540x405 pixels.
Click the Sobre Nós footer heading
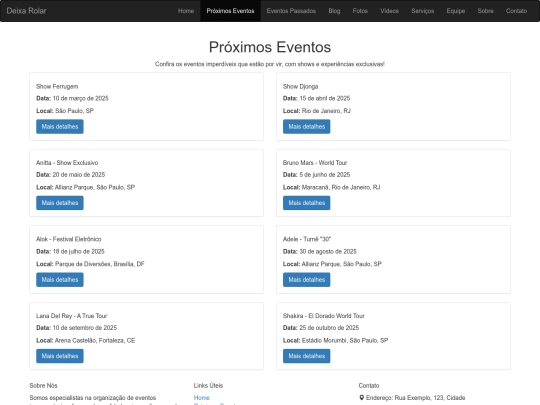click(x=43, y=386)
